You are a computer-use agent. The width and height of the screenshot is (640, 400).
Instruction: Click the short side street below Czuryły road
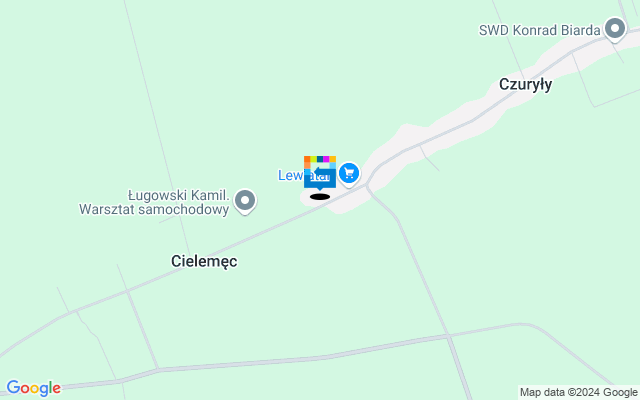[x=429, y=158]
